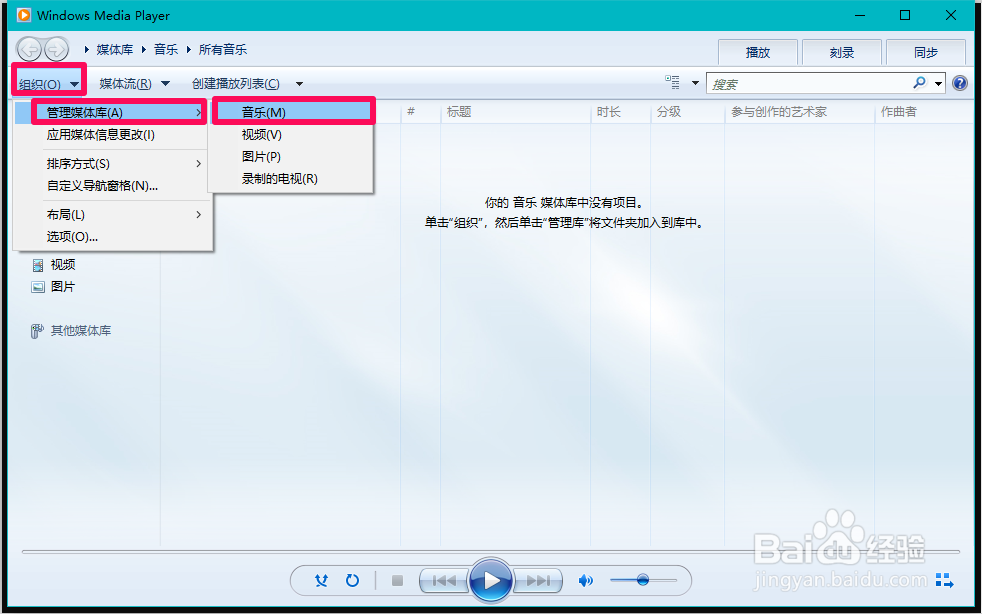Switch to the 播放 tab
982x614 pixels.
758,53
